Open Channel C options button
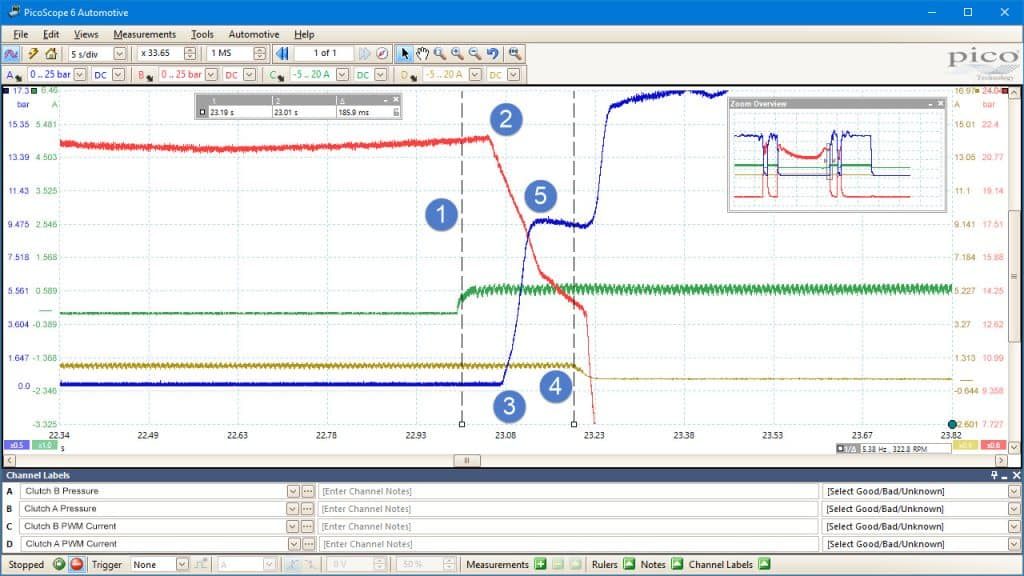This screenshot has height=576, width=1024. coord(276,75)
